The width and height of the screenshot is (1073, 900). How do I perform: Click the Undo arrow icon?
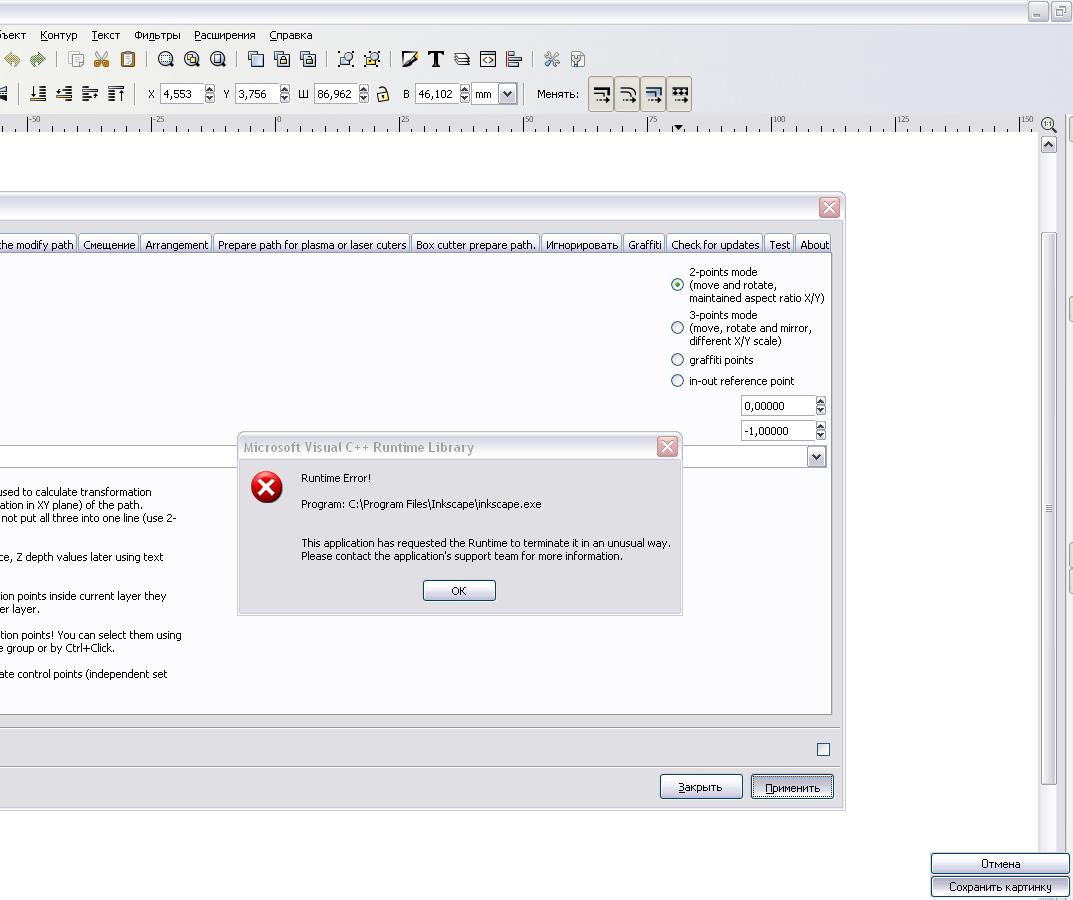pos(12,60)
